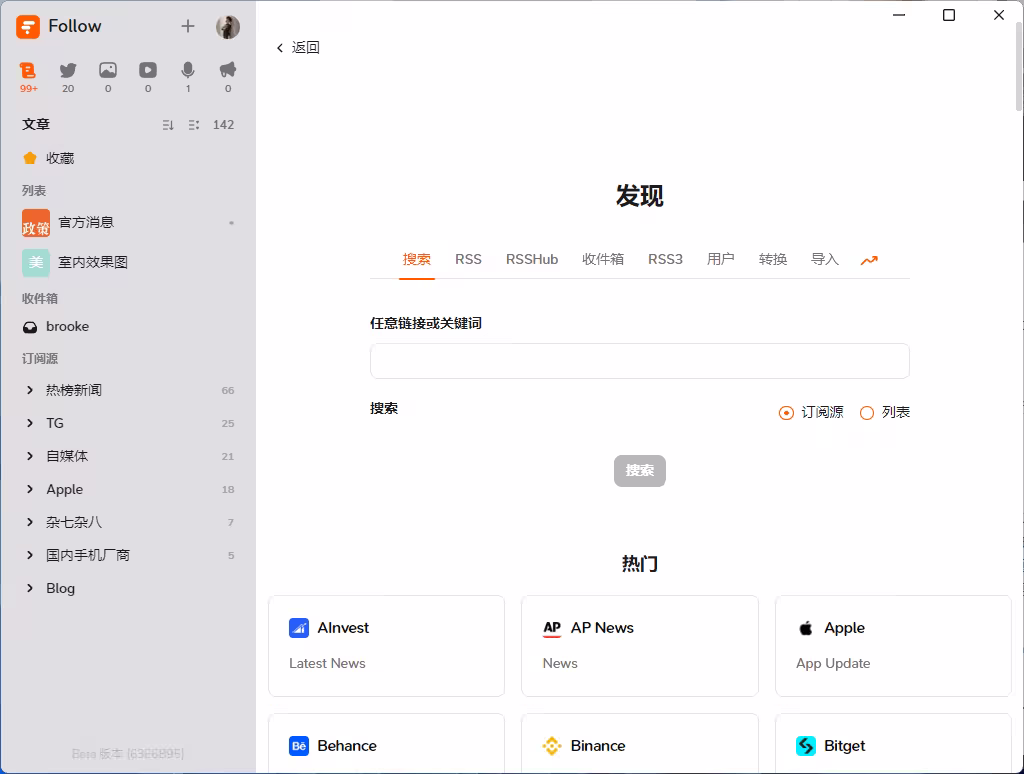Viewport: 1024px width, 774px height.
Task: Open the Behance card
Action: 387,744
